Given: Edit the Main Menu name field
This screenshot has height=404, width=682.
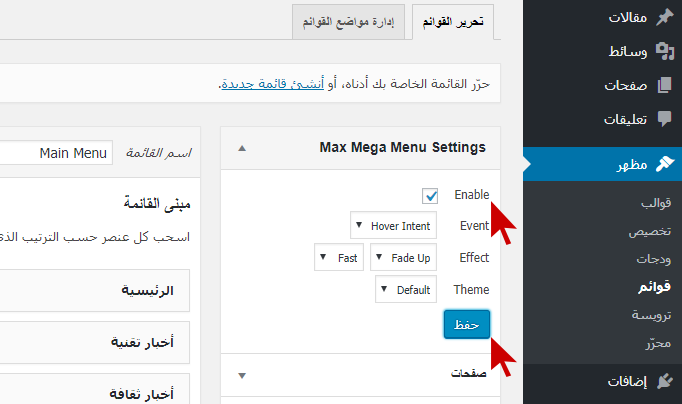Looking at the screenshot, I should [x=56, y=153].
